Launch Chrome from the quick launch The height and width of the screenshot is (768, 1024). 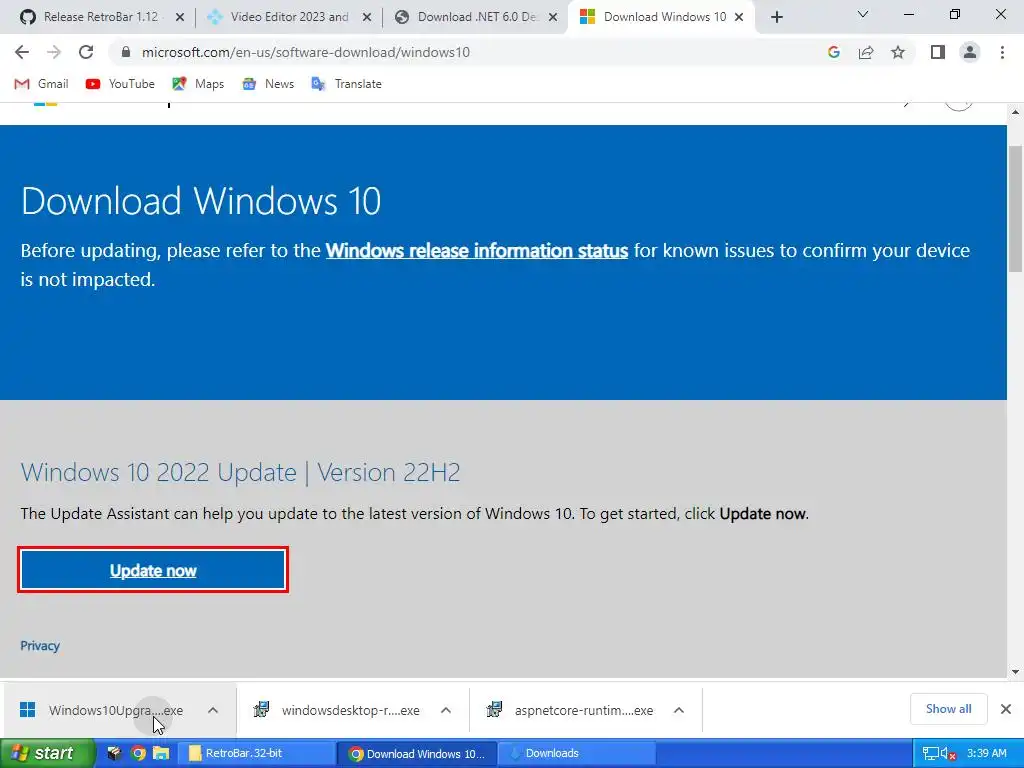click(138, 754)
